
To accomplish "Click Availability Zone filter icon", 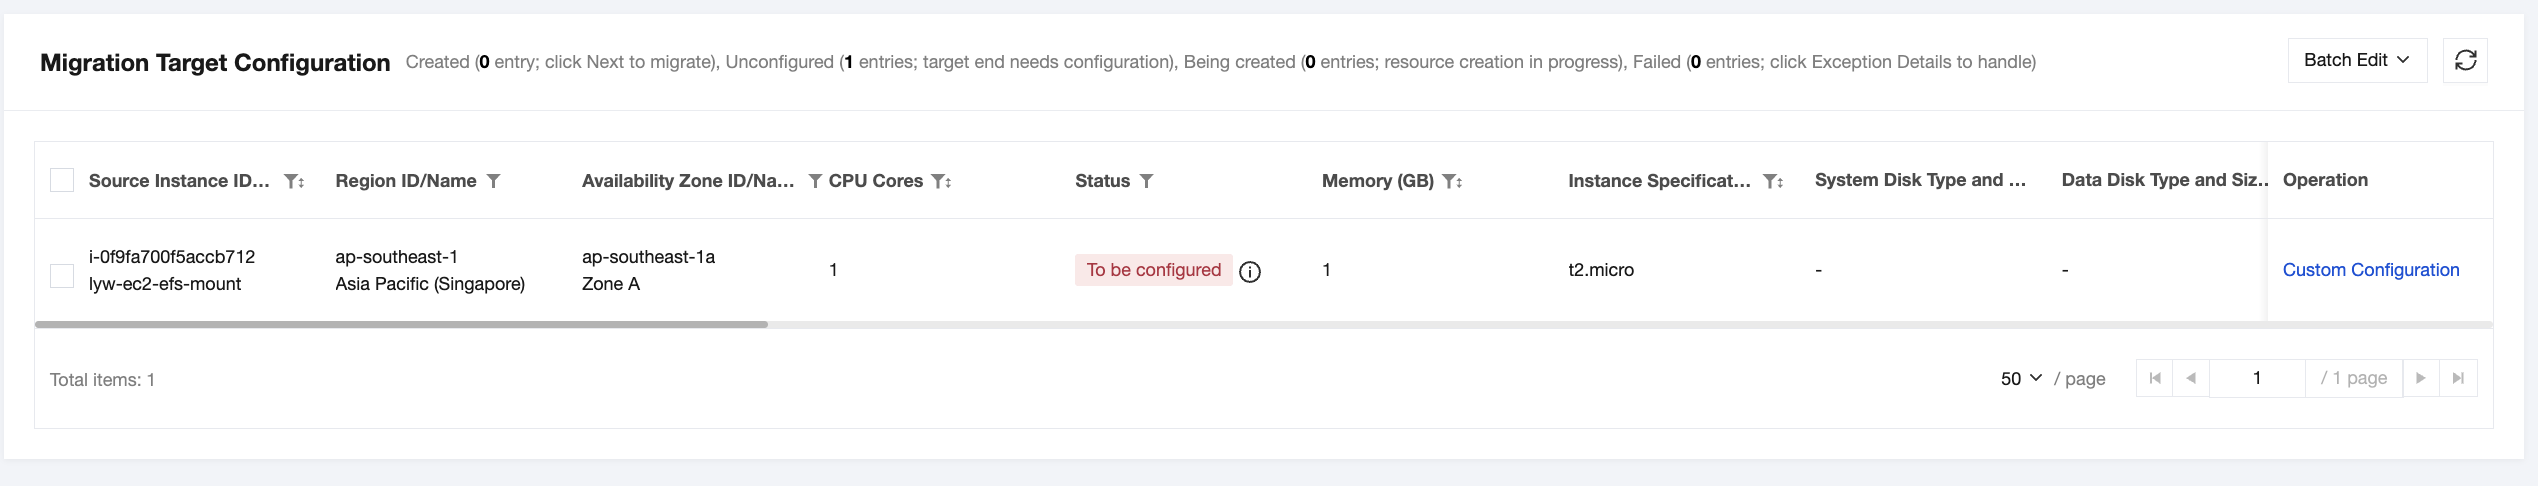I will click(815, 181).
